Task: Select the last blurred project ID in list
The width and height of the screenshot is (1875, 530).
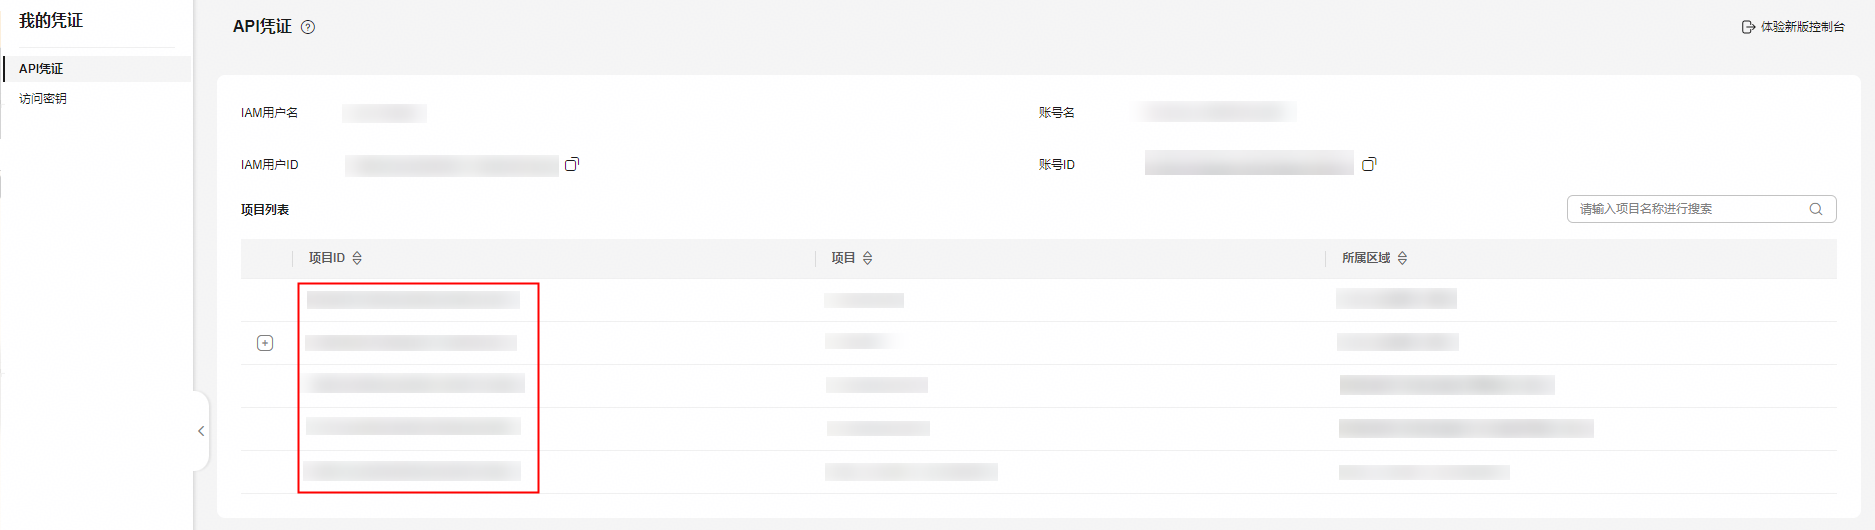Action: point(412,471)
